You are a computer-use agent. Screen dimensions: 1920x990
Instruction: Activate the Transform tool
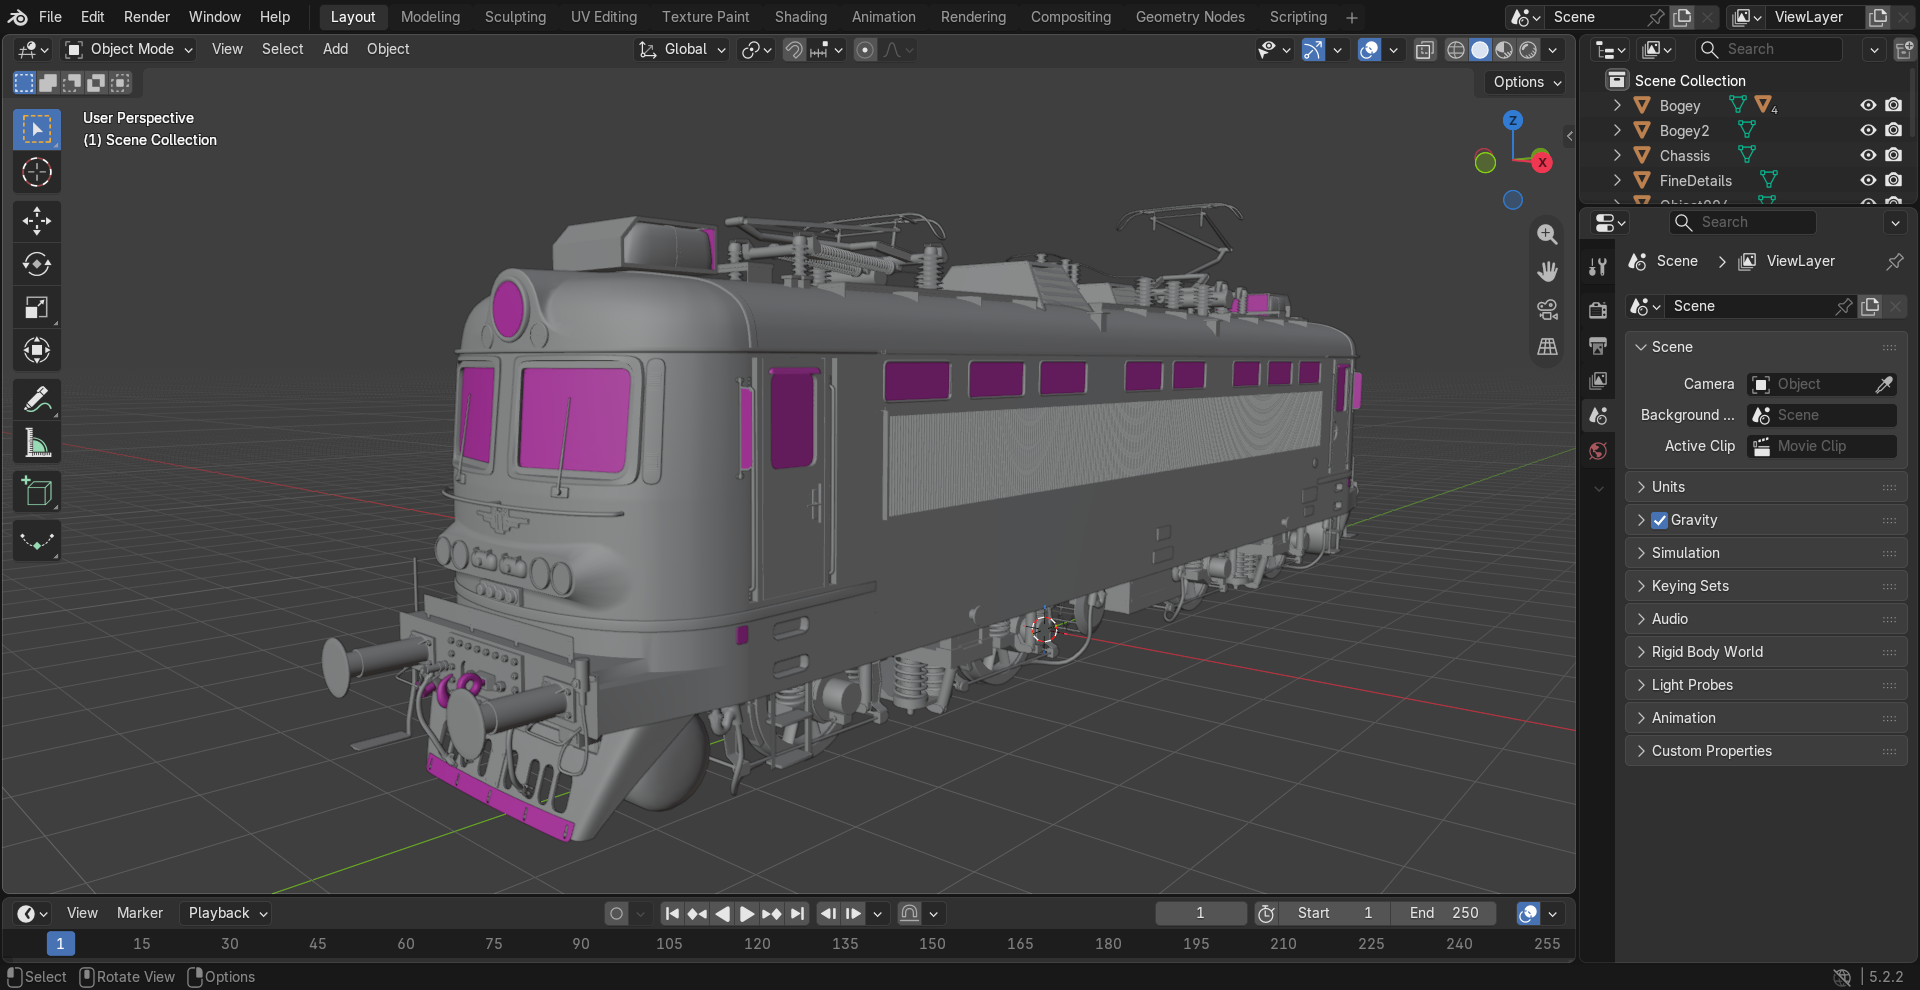pyautogui.click(x=37, y=350)
